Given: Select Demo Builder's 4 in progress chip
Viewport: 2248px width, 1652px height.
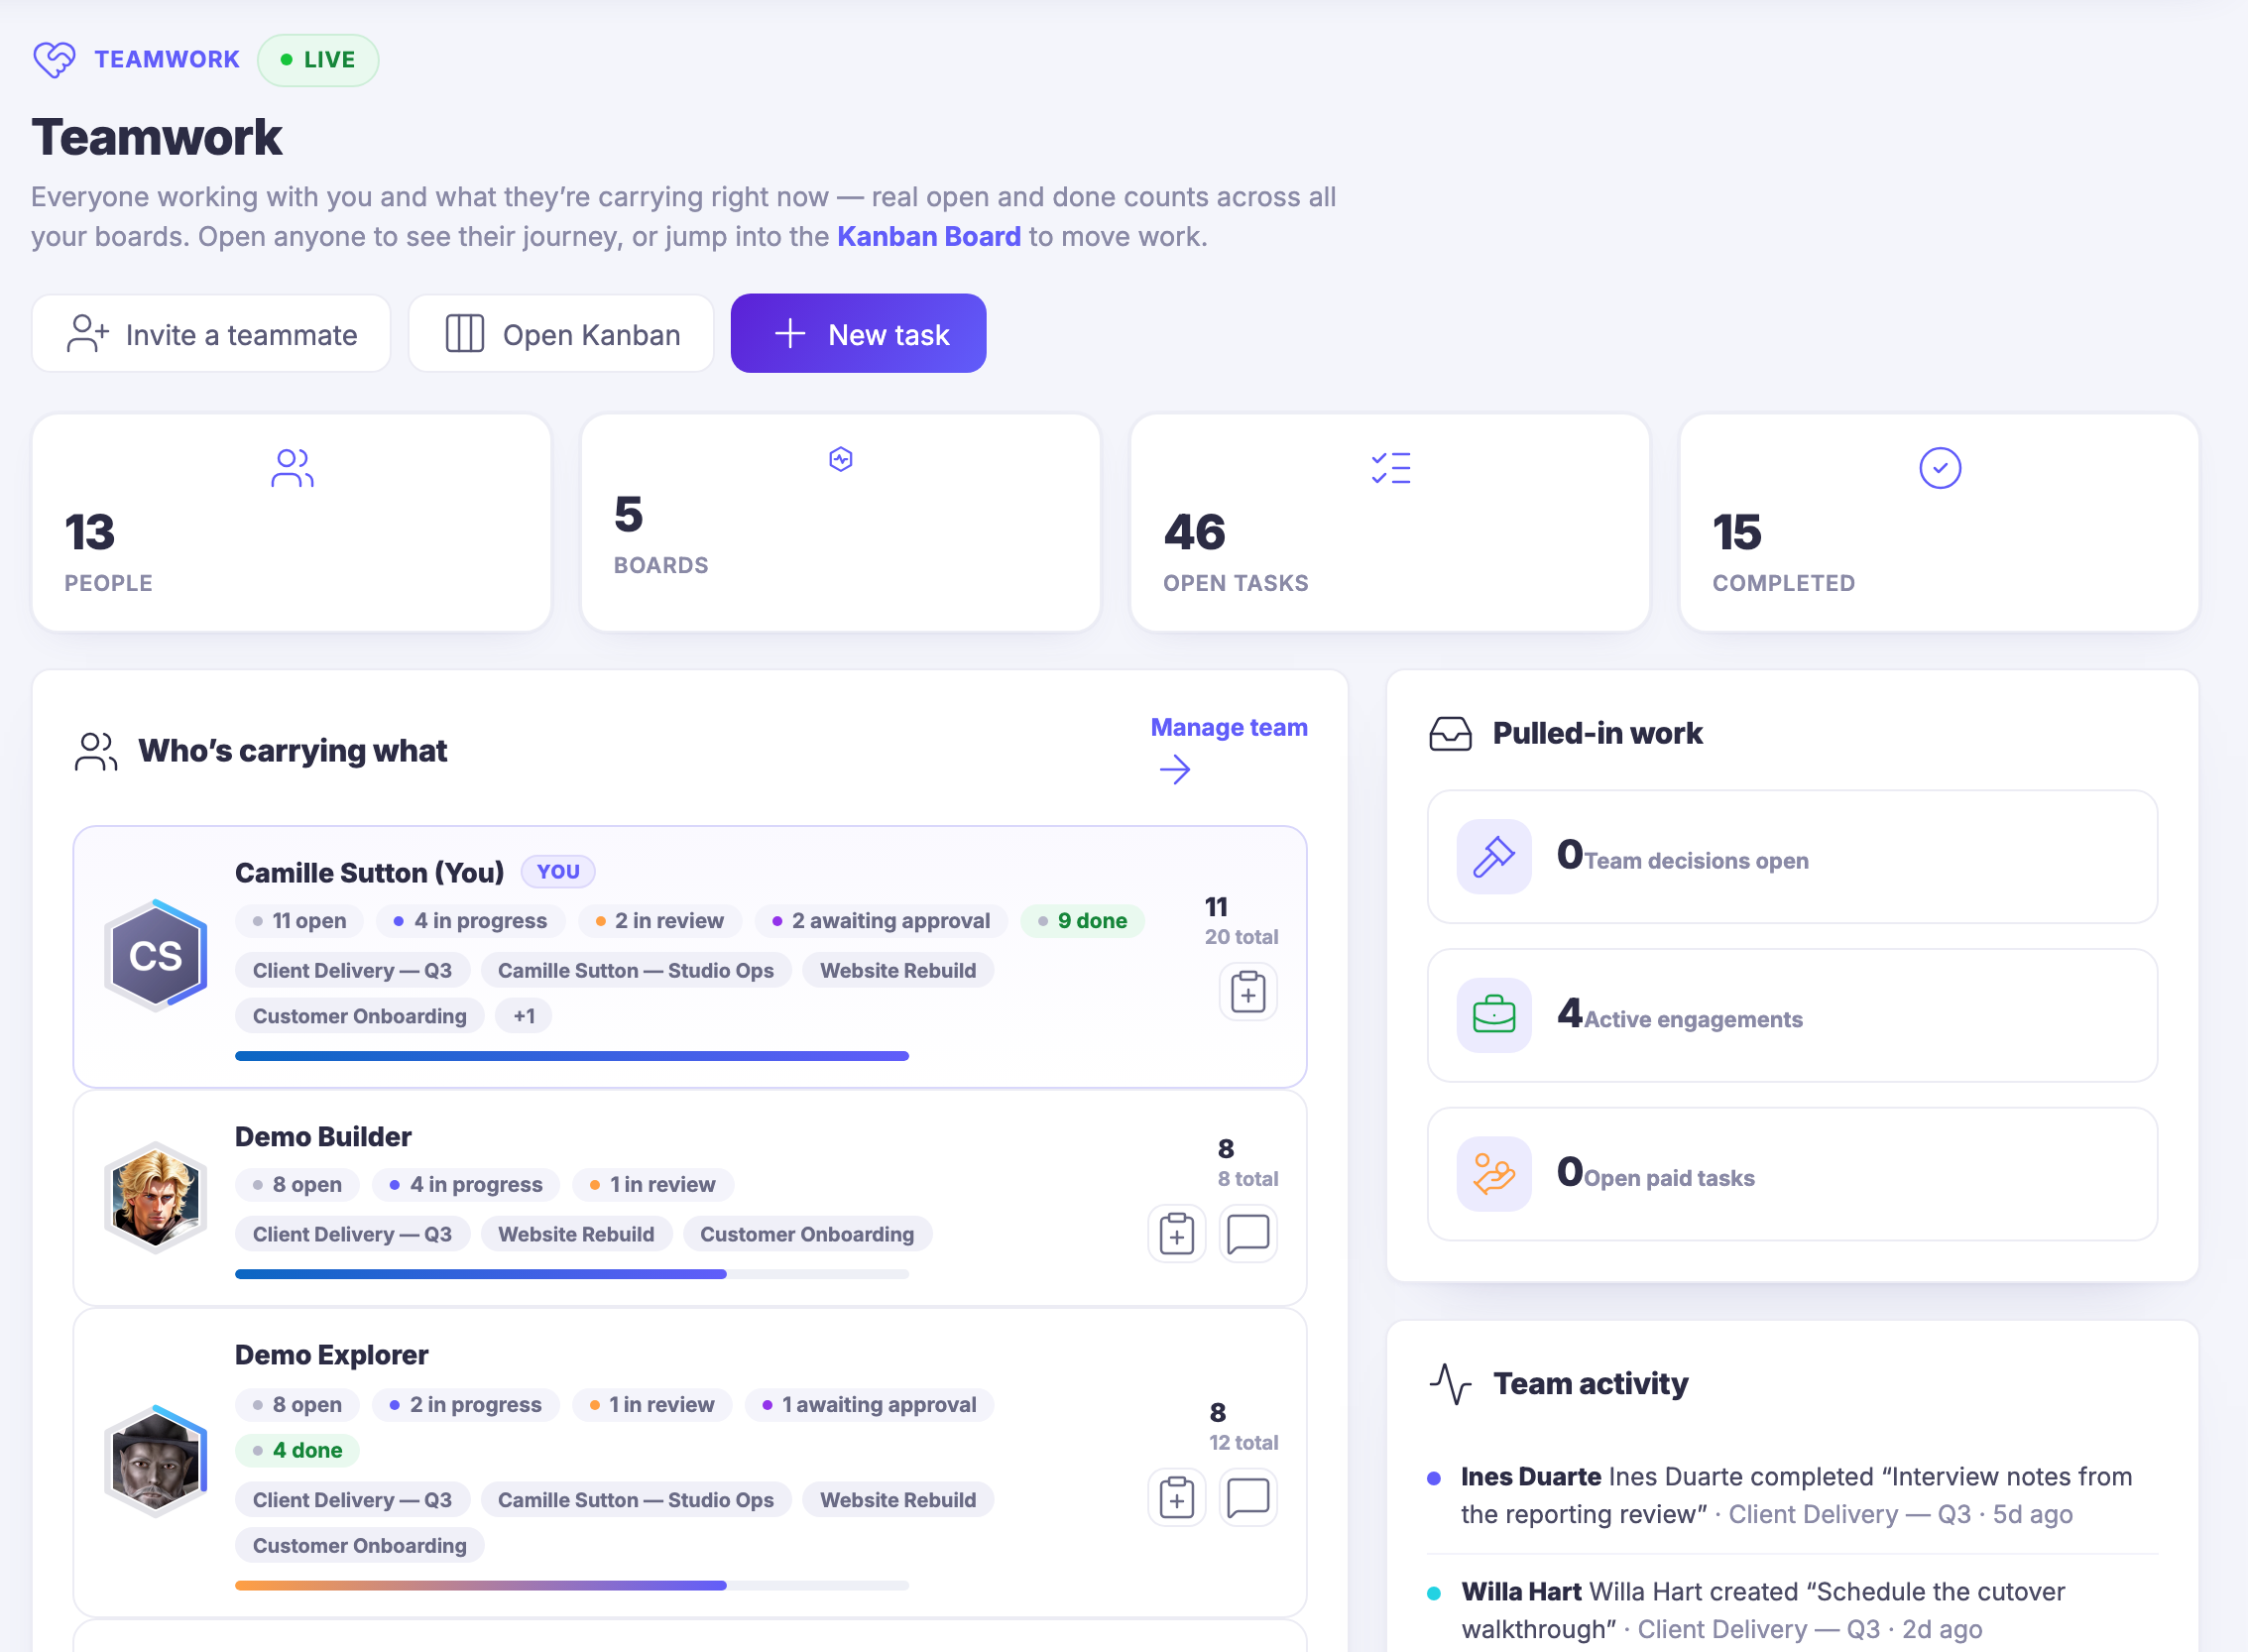Looking at the screenshot, I should tap(466, 1185).
